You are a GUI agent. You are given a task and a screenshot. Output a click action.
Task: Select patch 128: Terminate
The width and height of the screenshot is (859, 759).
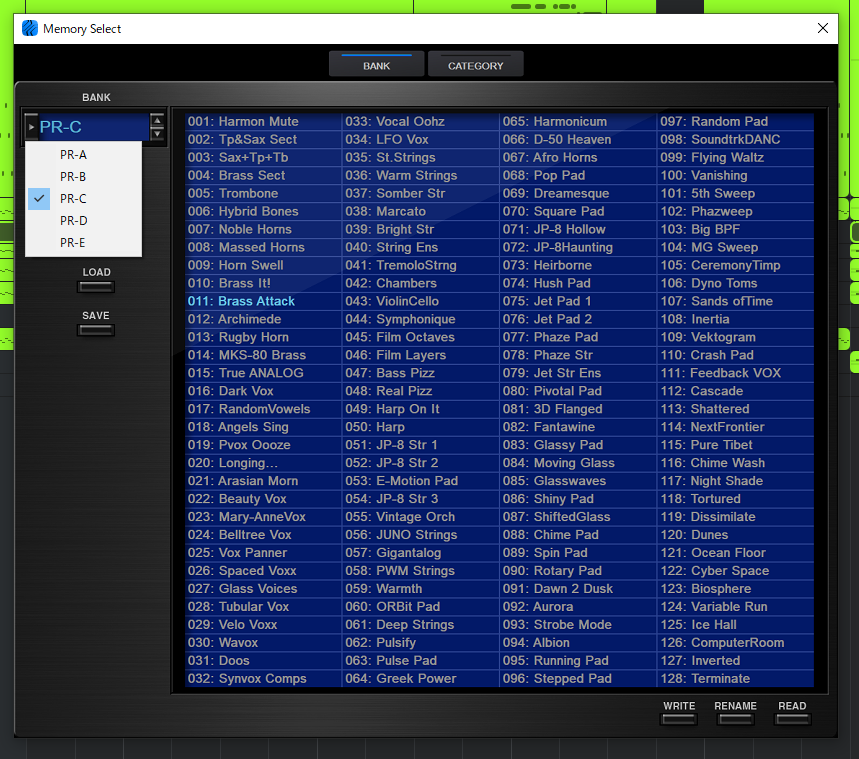pos(736,678)
